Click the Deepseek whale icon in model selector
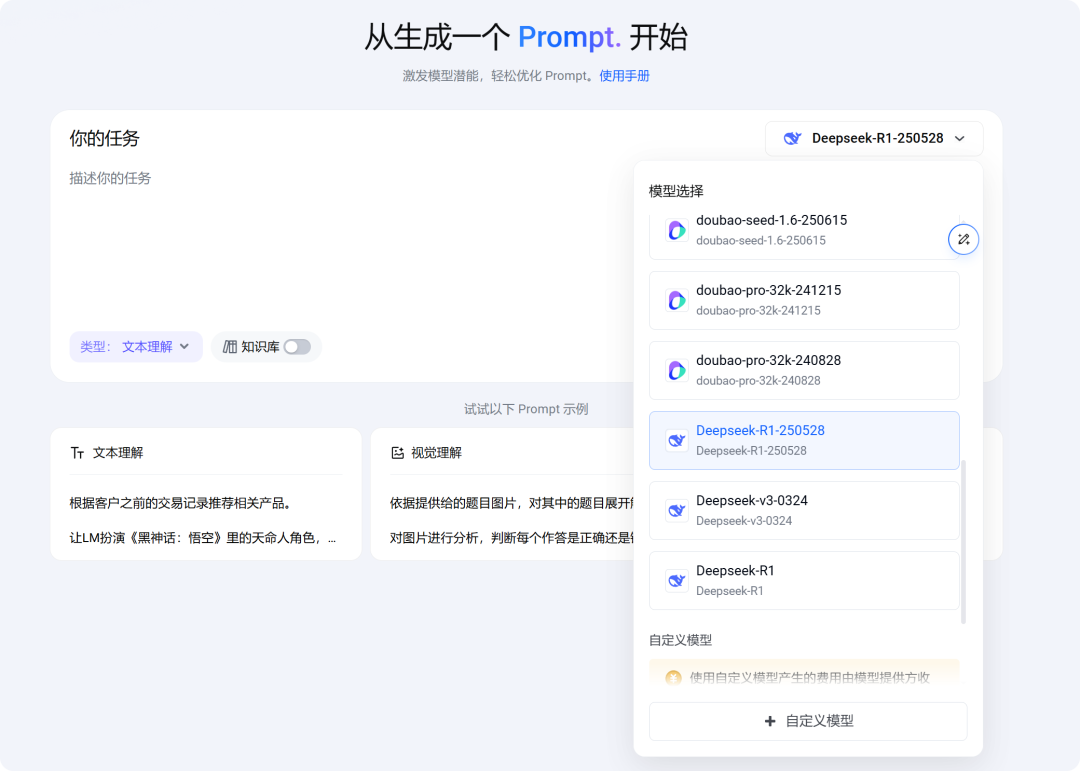The width and height of the screenshot is (1080, 771). pyautogui.click(x=792, y=138)
